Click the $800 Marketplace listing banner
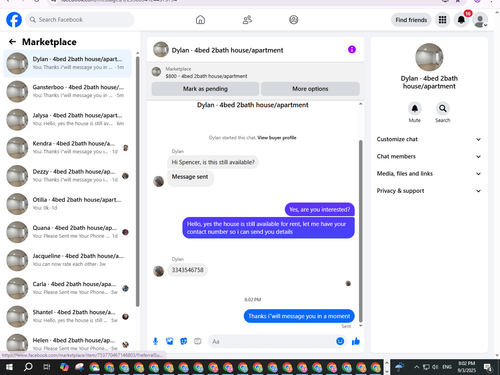500x375 pixels. 255,72
